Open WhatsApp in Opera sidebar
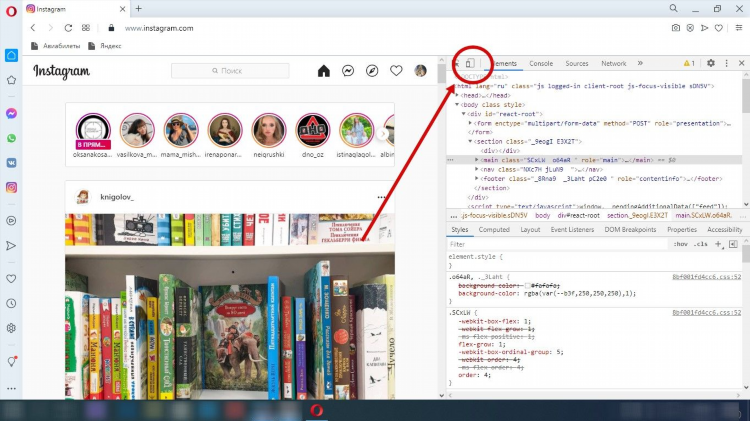 [x=11, y=138]
